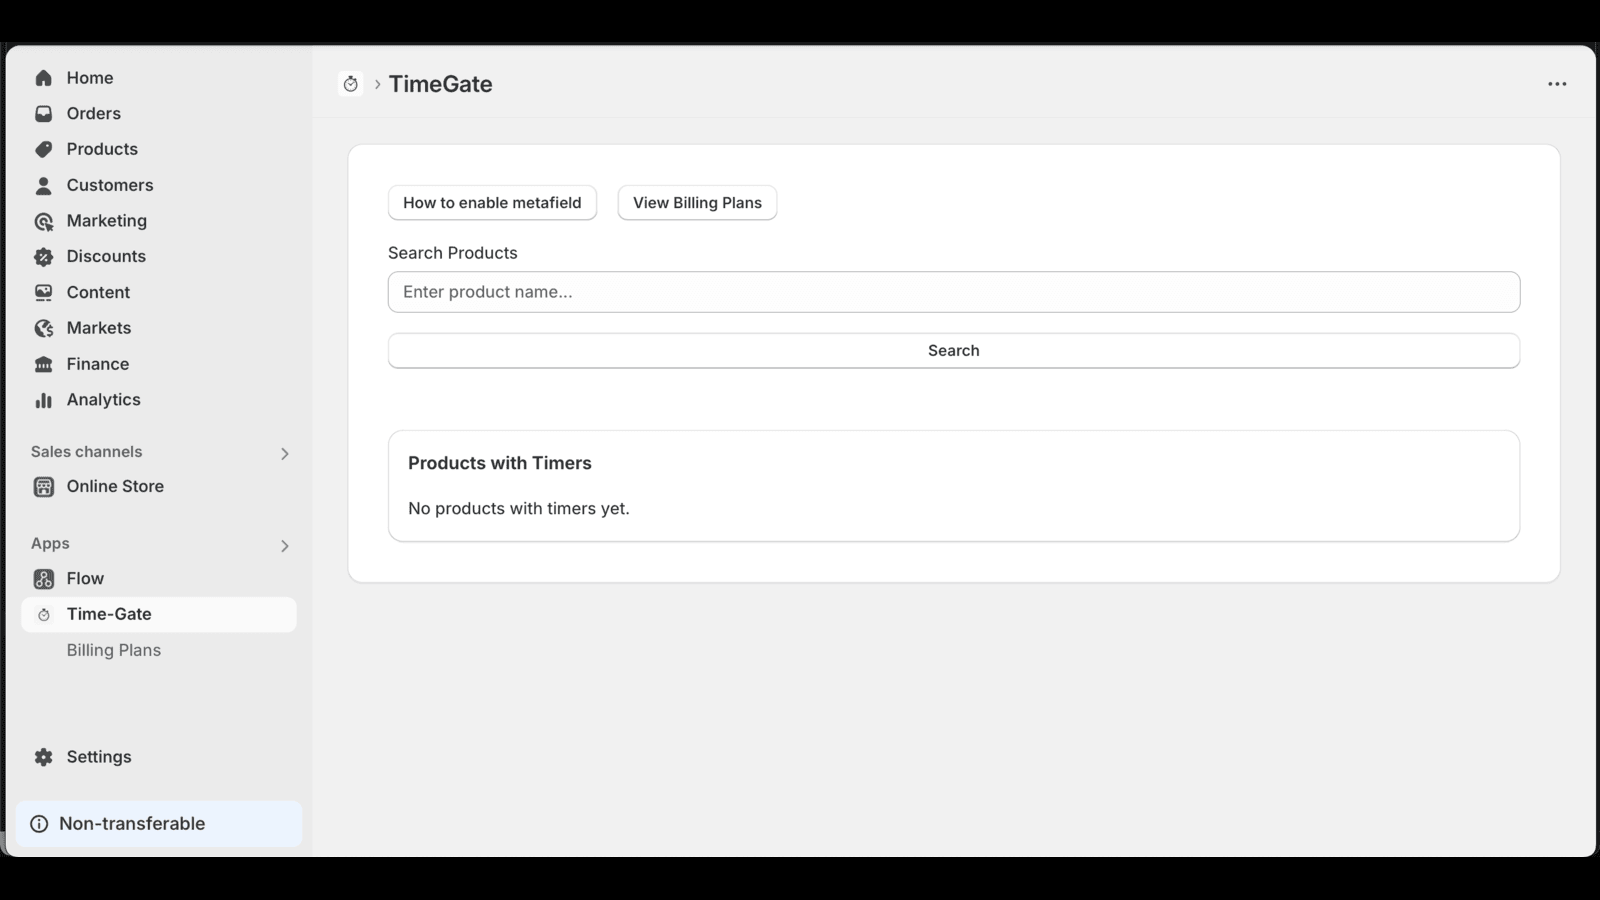This screenshot has width=1600, height=900.
Task: Click the Flow app icon
Action: pyautogui.click(x=43, y=579)
